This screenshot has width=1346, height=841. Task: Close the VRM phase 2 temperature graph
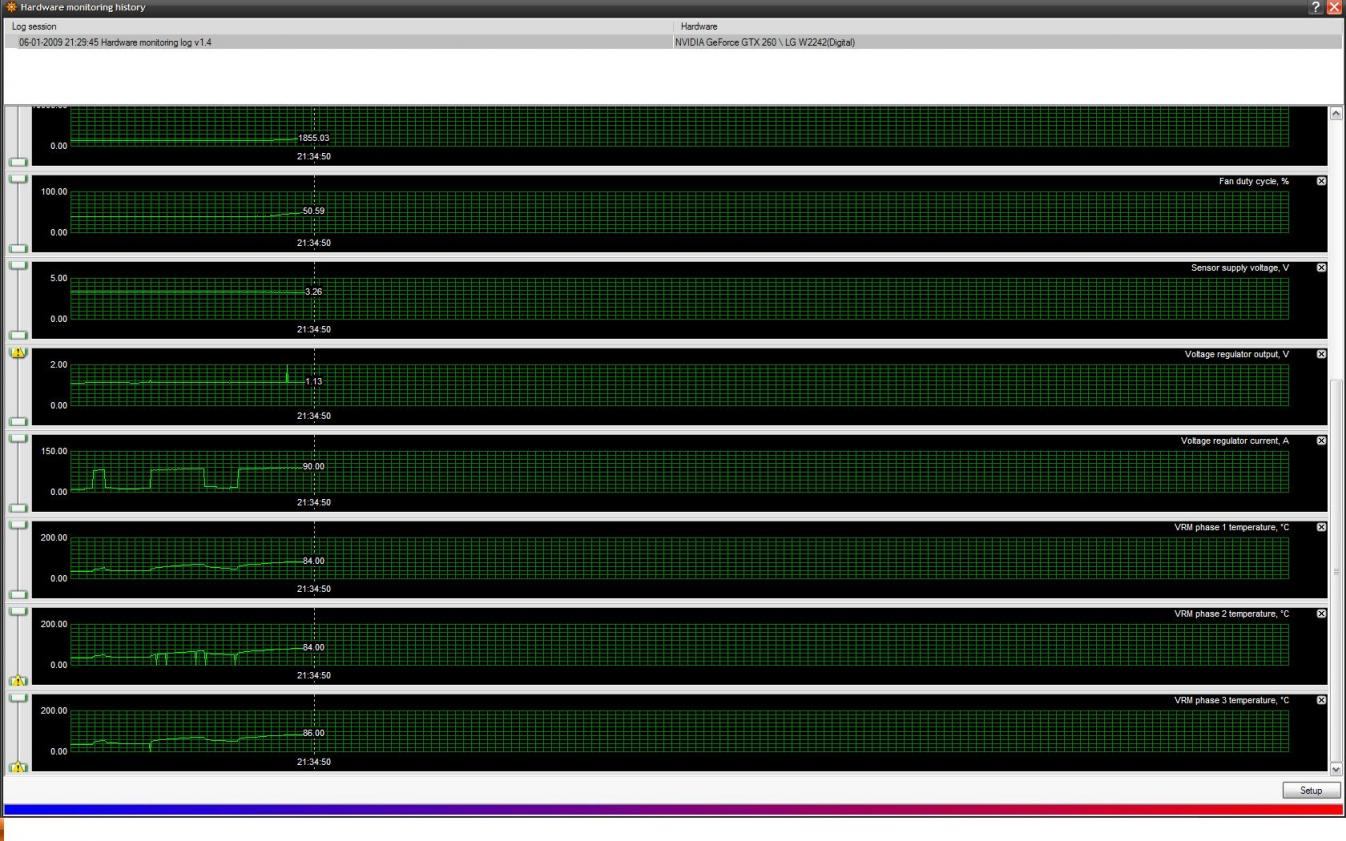(1321, 614)
